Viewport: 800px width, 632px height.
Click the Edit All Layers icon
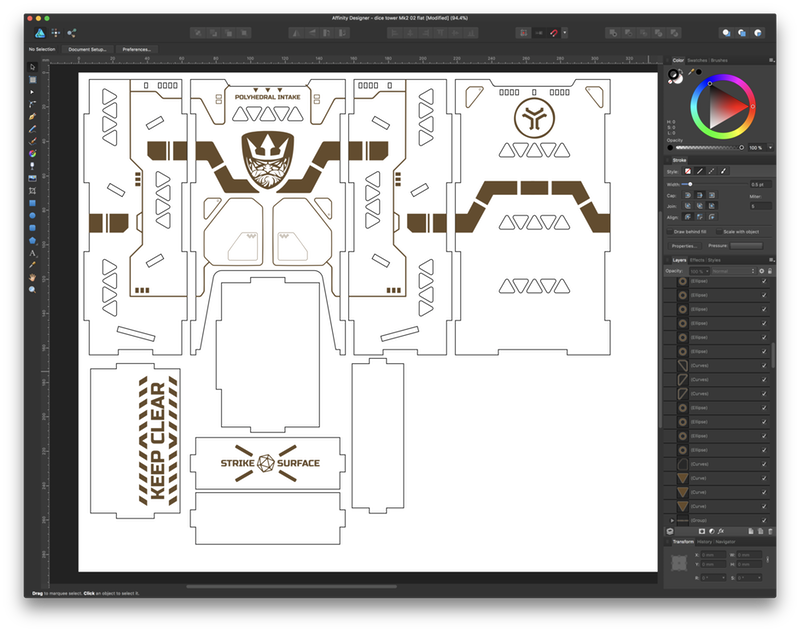670,532
